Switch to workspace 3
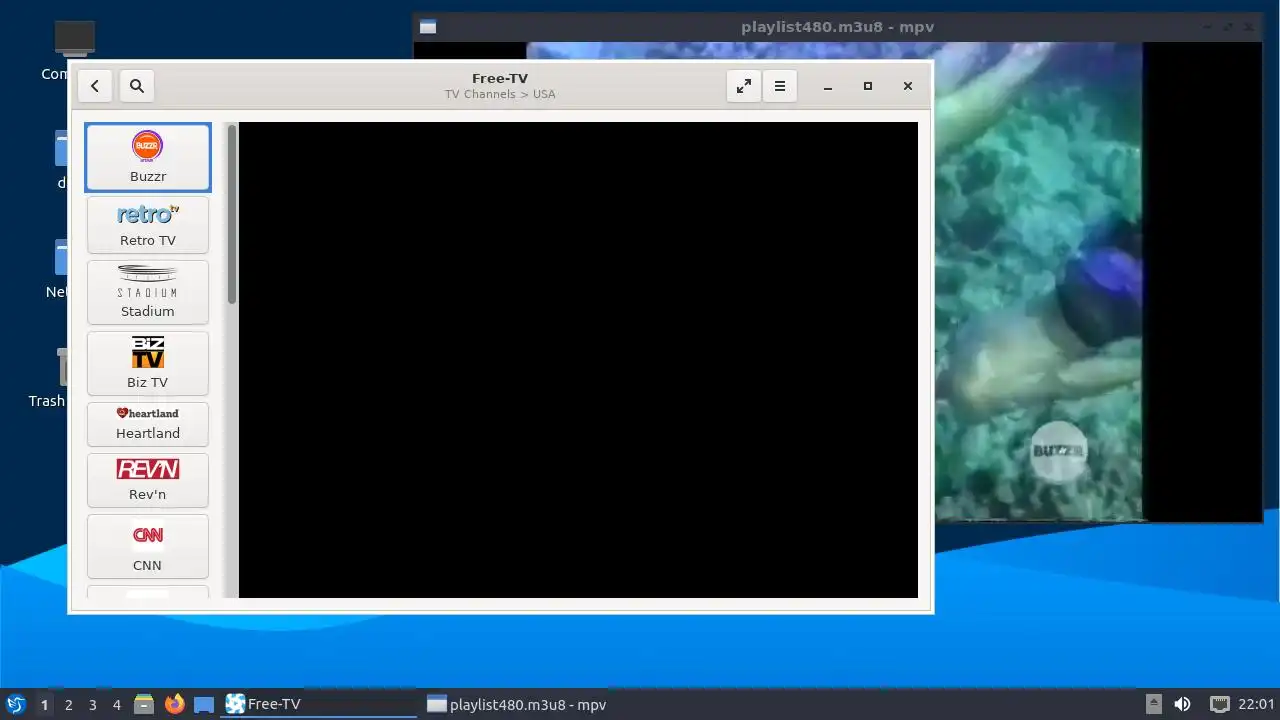 pos(92,704)
